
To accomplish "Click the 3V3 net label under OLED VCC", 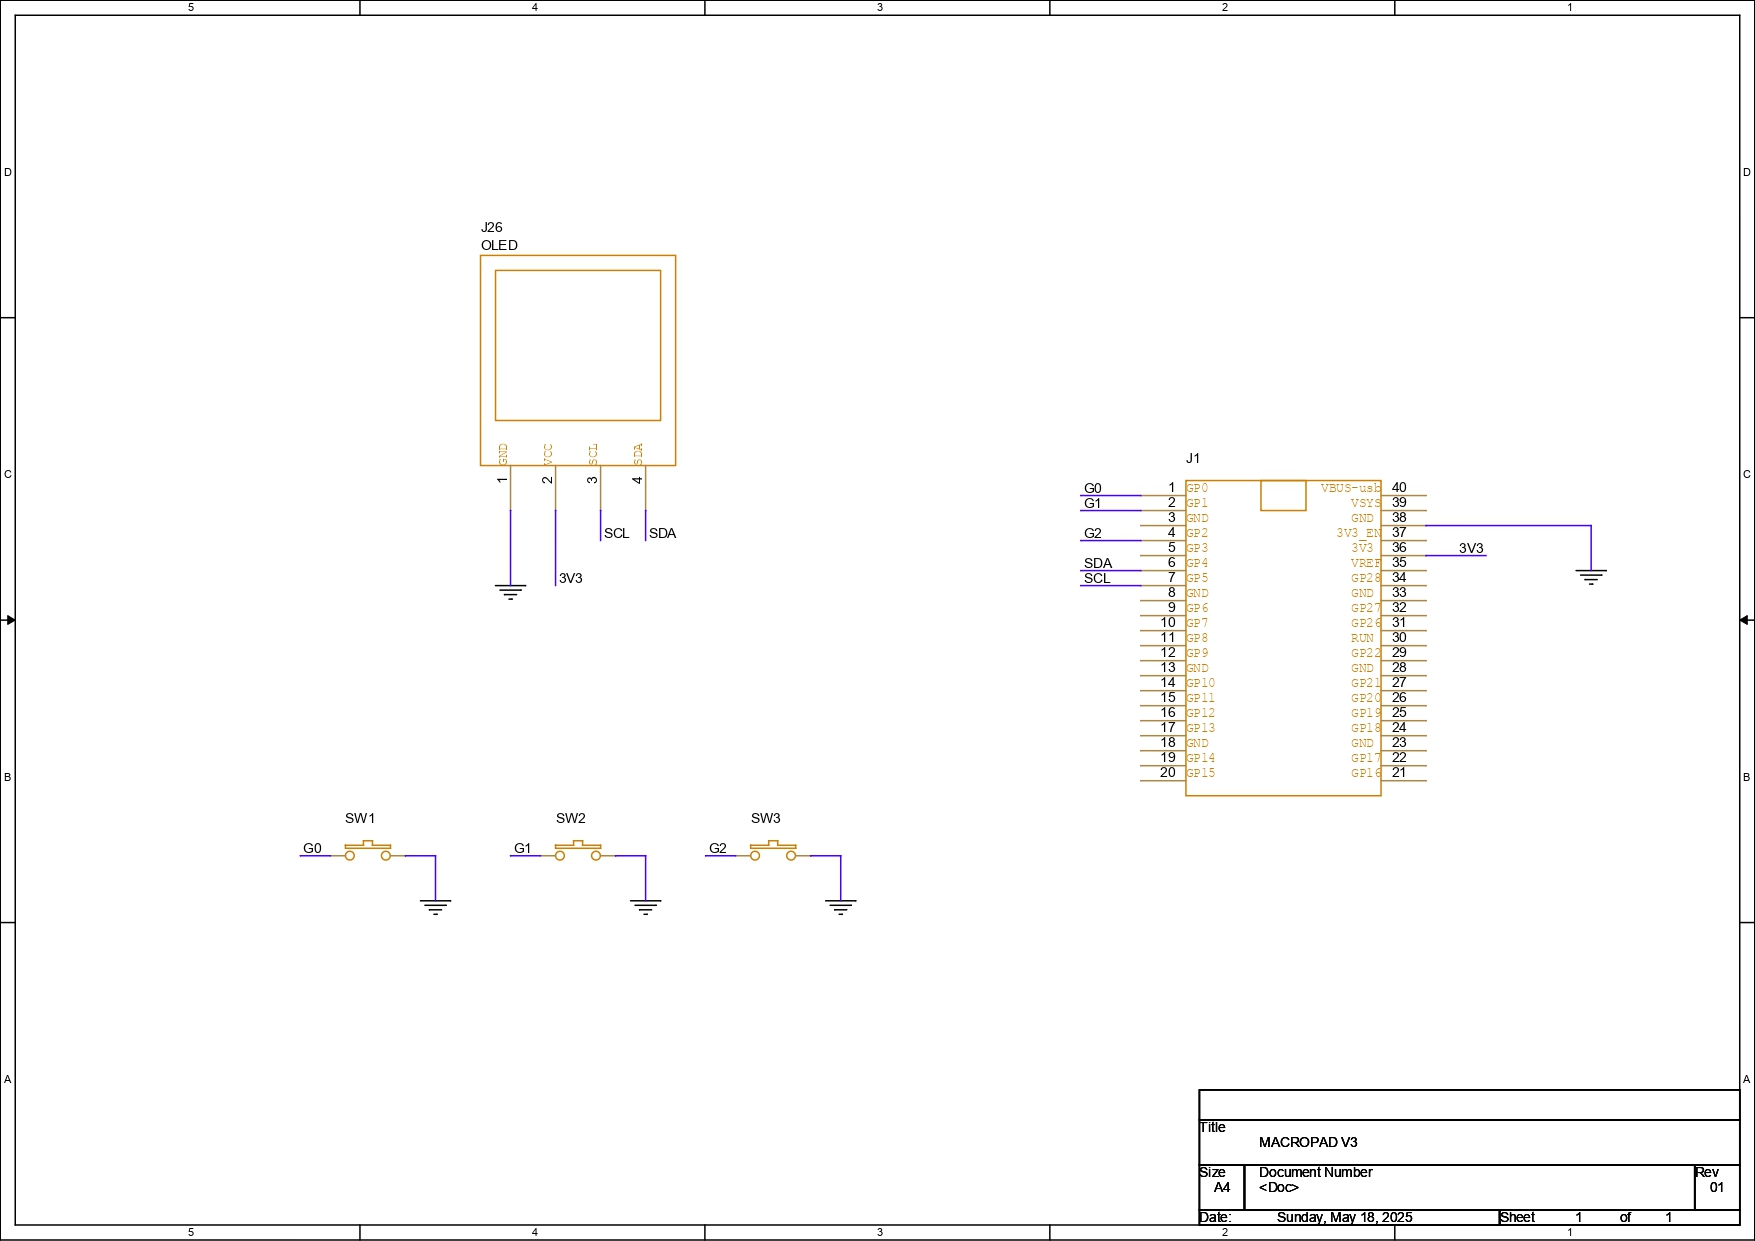I will click(x=570, y=579).
